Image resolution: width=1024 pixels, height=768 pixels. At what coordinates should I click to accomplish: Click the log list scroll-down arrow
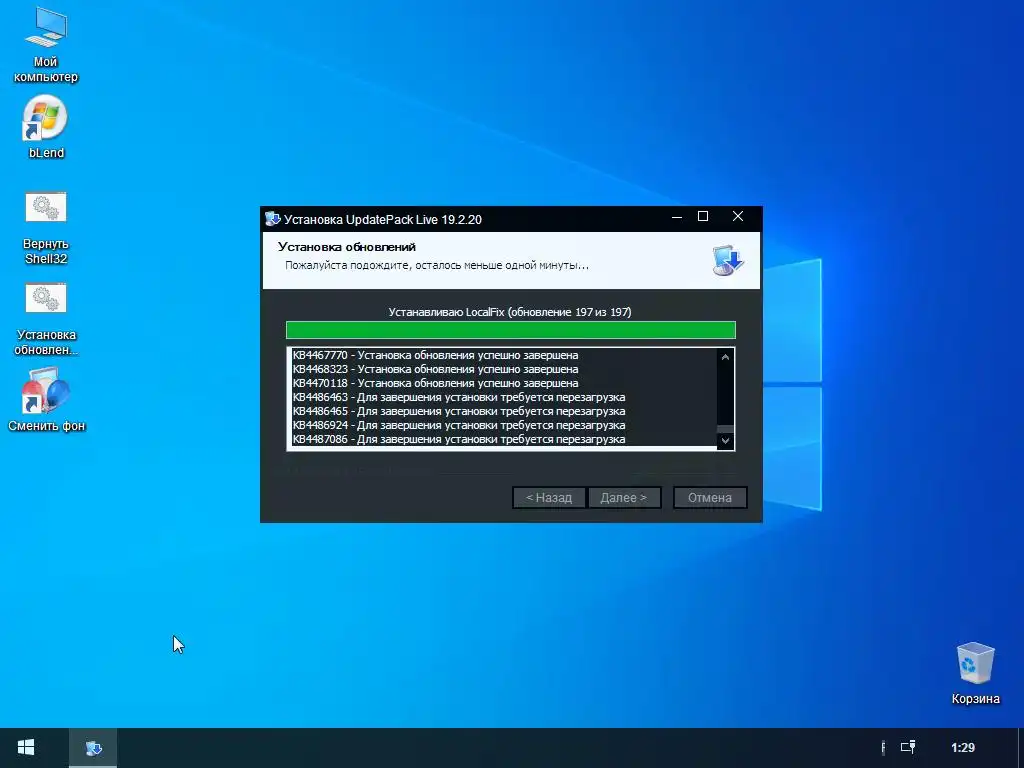[x=725, y=441]
